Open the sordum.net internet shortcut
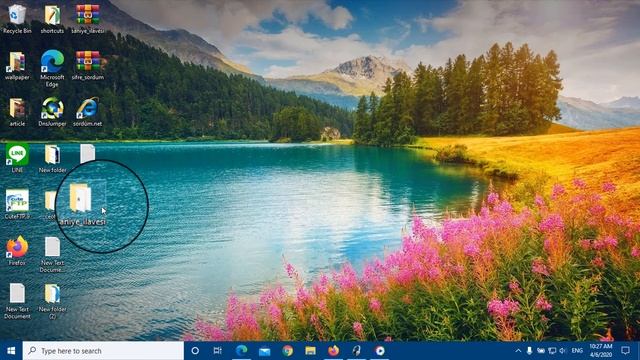The width and height of the screenshot is (640, 360). tap(87, 112)
